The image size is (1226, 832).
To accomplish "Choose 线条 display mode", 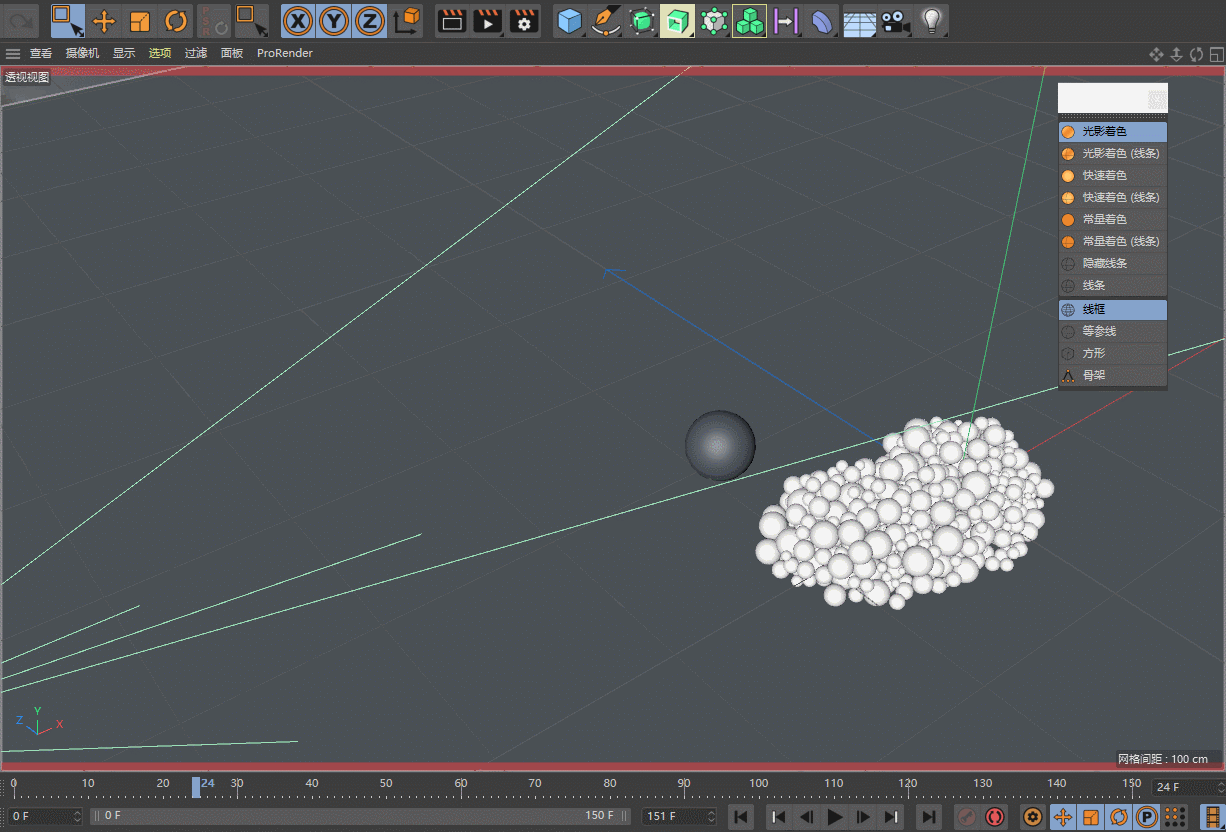I will (x=1113, y=285).
